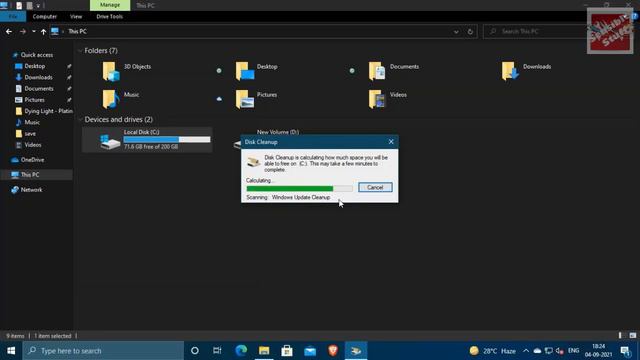Open the Videos folder in Folders section
This screenshot has width=640, height=360.
click(x=387, y=99)
